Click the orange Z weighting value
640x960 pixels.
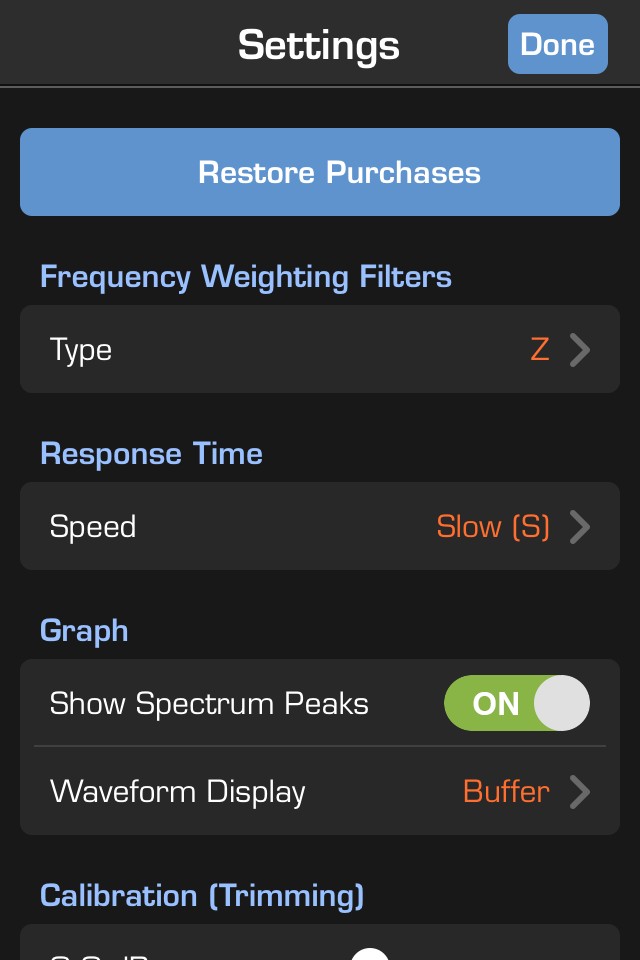[540, 349]
